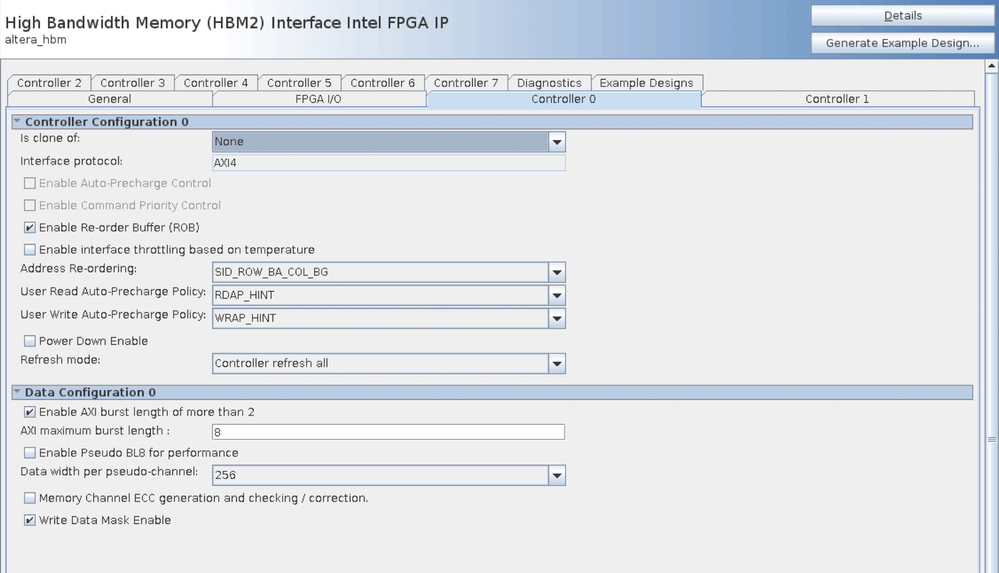Open the Details button
The image size is (999, 573).
point(902,16)
